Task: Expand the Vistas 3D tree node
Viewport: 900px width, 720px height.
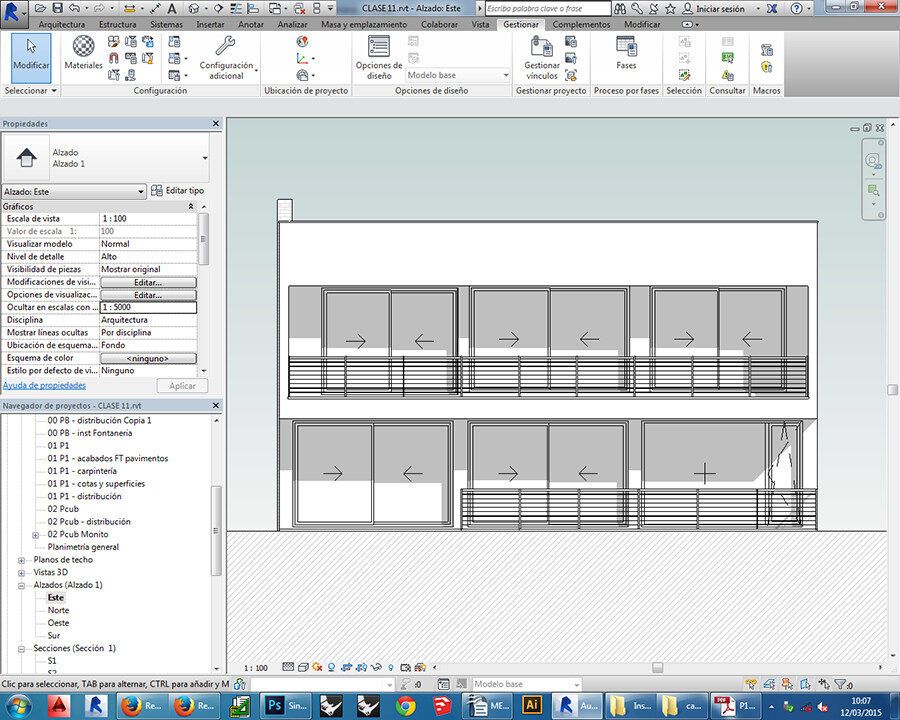Action: click(22, 572)
